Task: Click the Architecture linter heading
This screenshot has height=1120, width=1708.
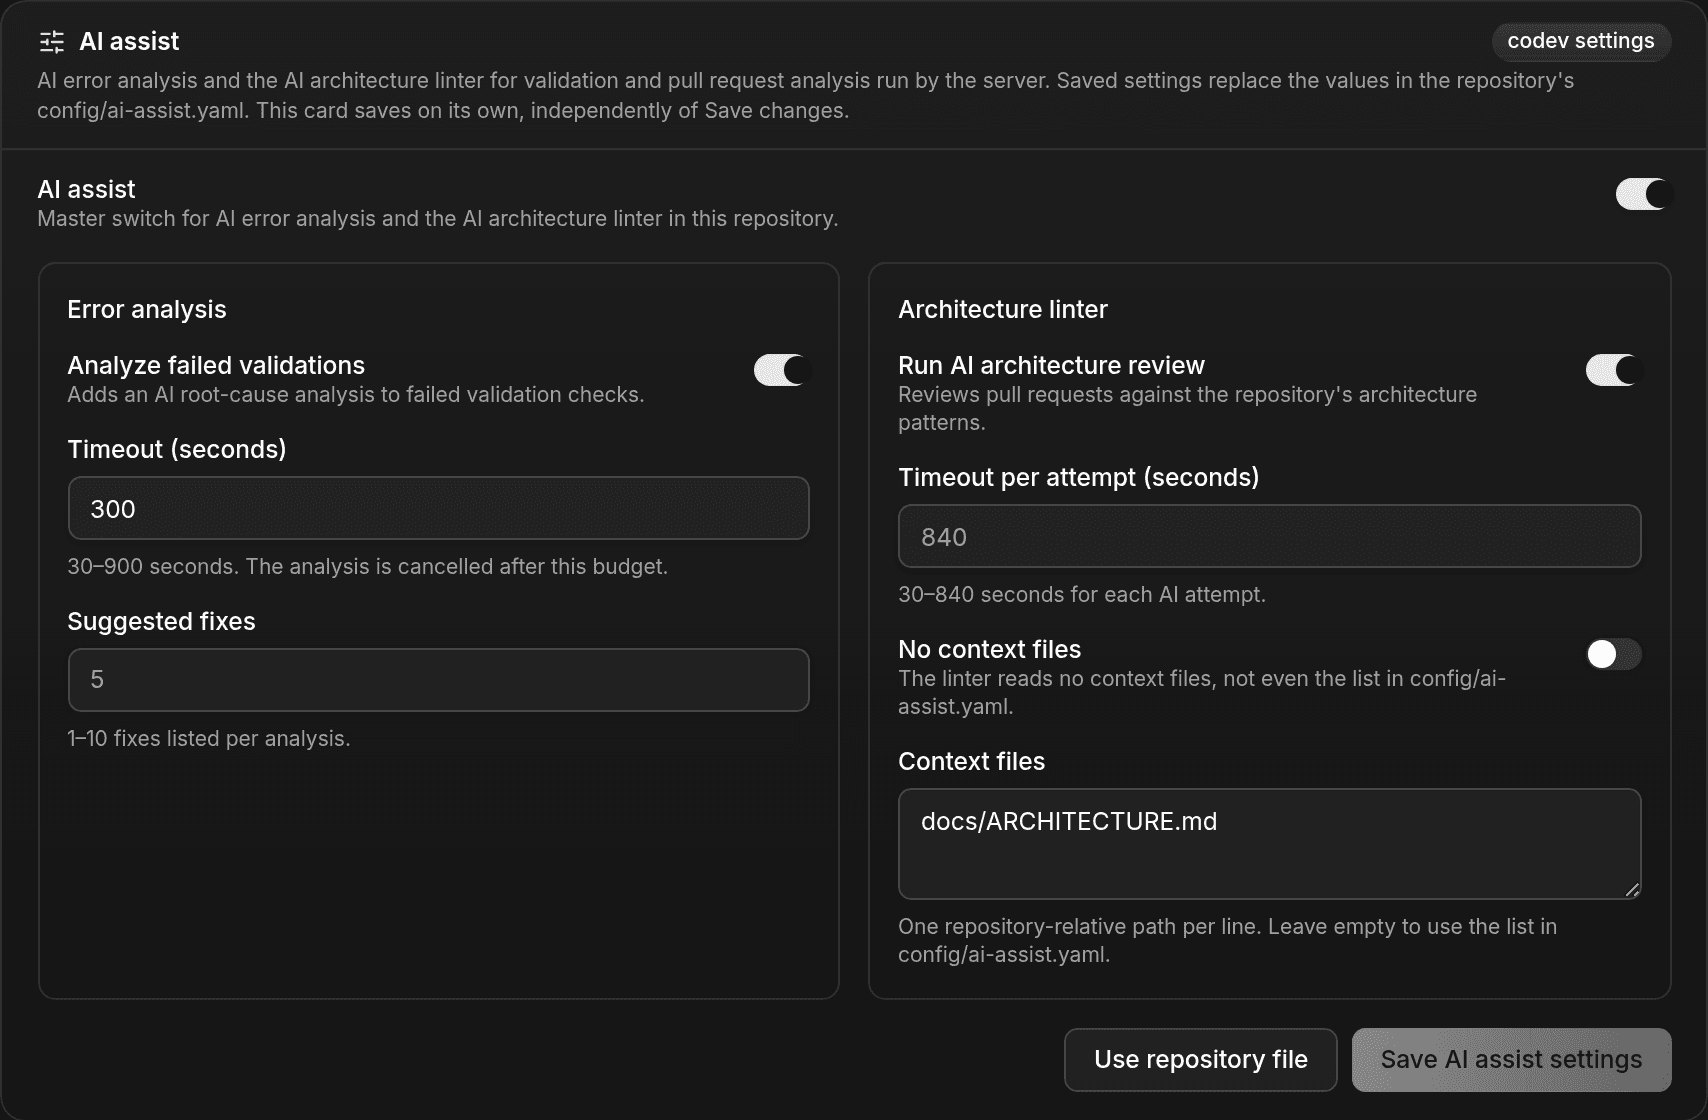Action: pyautogui.click(x=1003, y=310)
